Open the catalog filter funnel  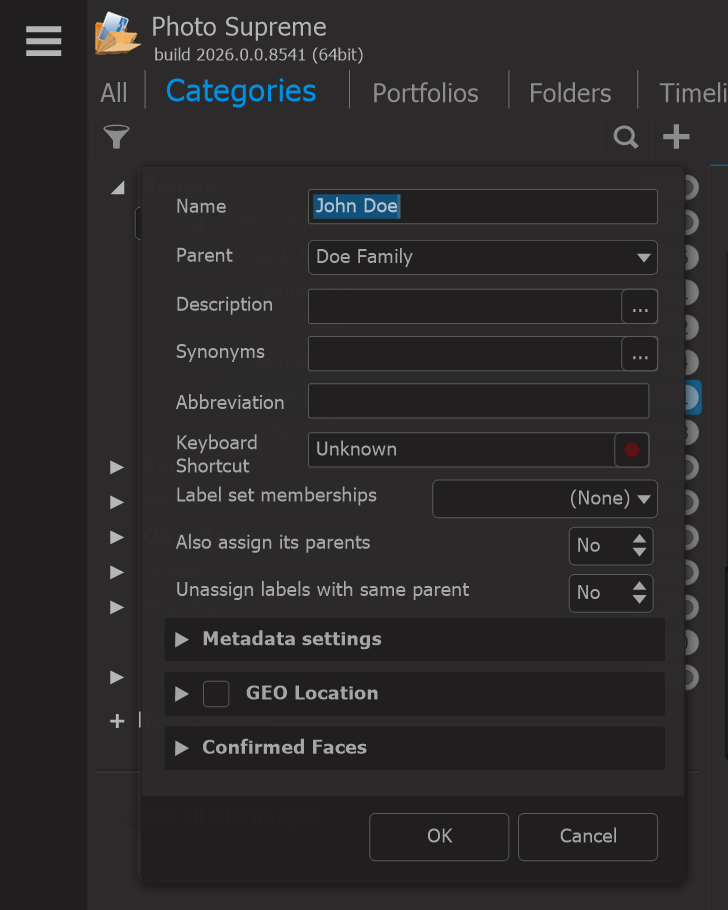(x=116, y=138)
